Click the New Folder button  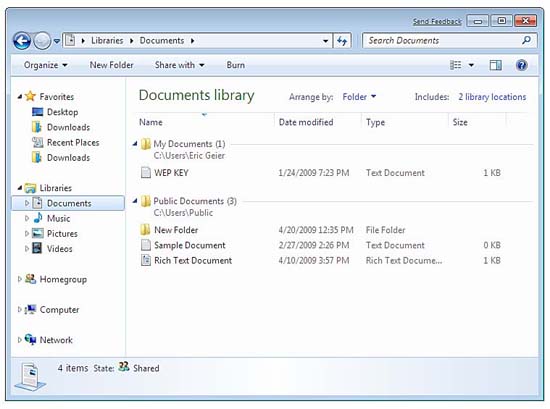click(x=111, y=65)
